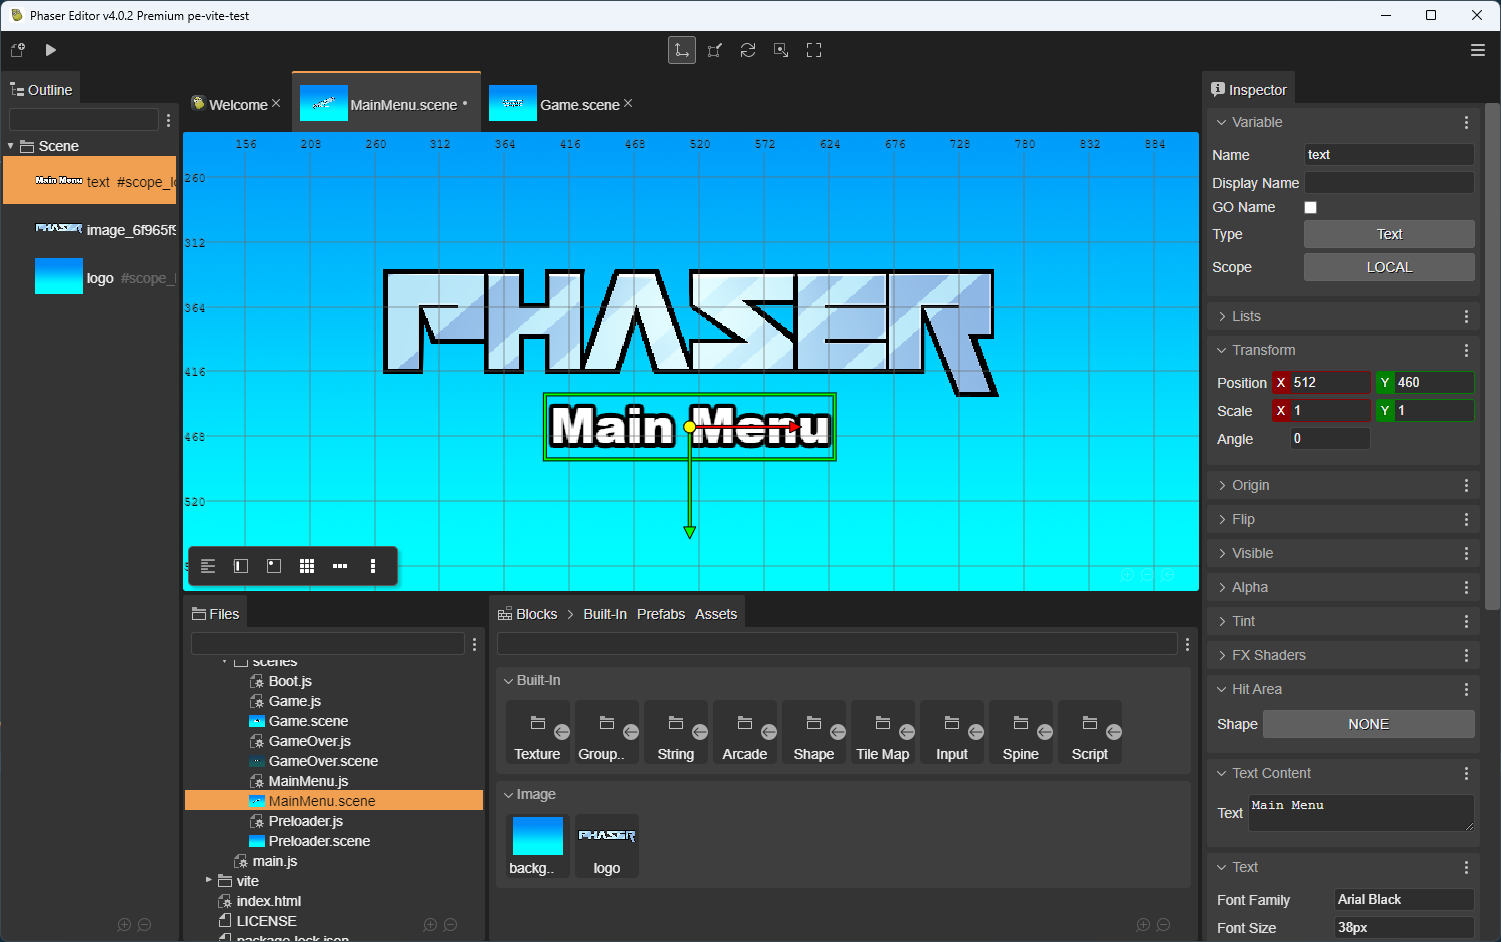
Task: Open the Outline panel options menu
Action: coord(169,120)
